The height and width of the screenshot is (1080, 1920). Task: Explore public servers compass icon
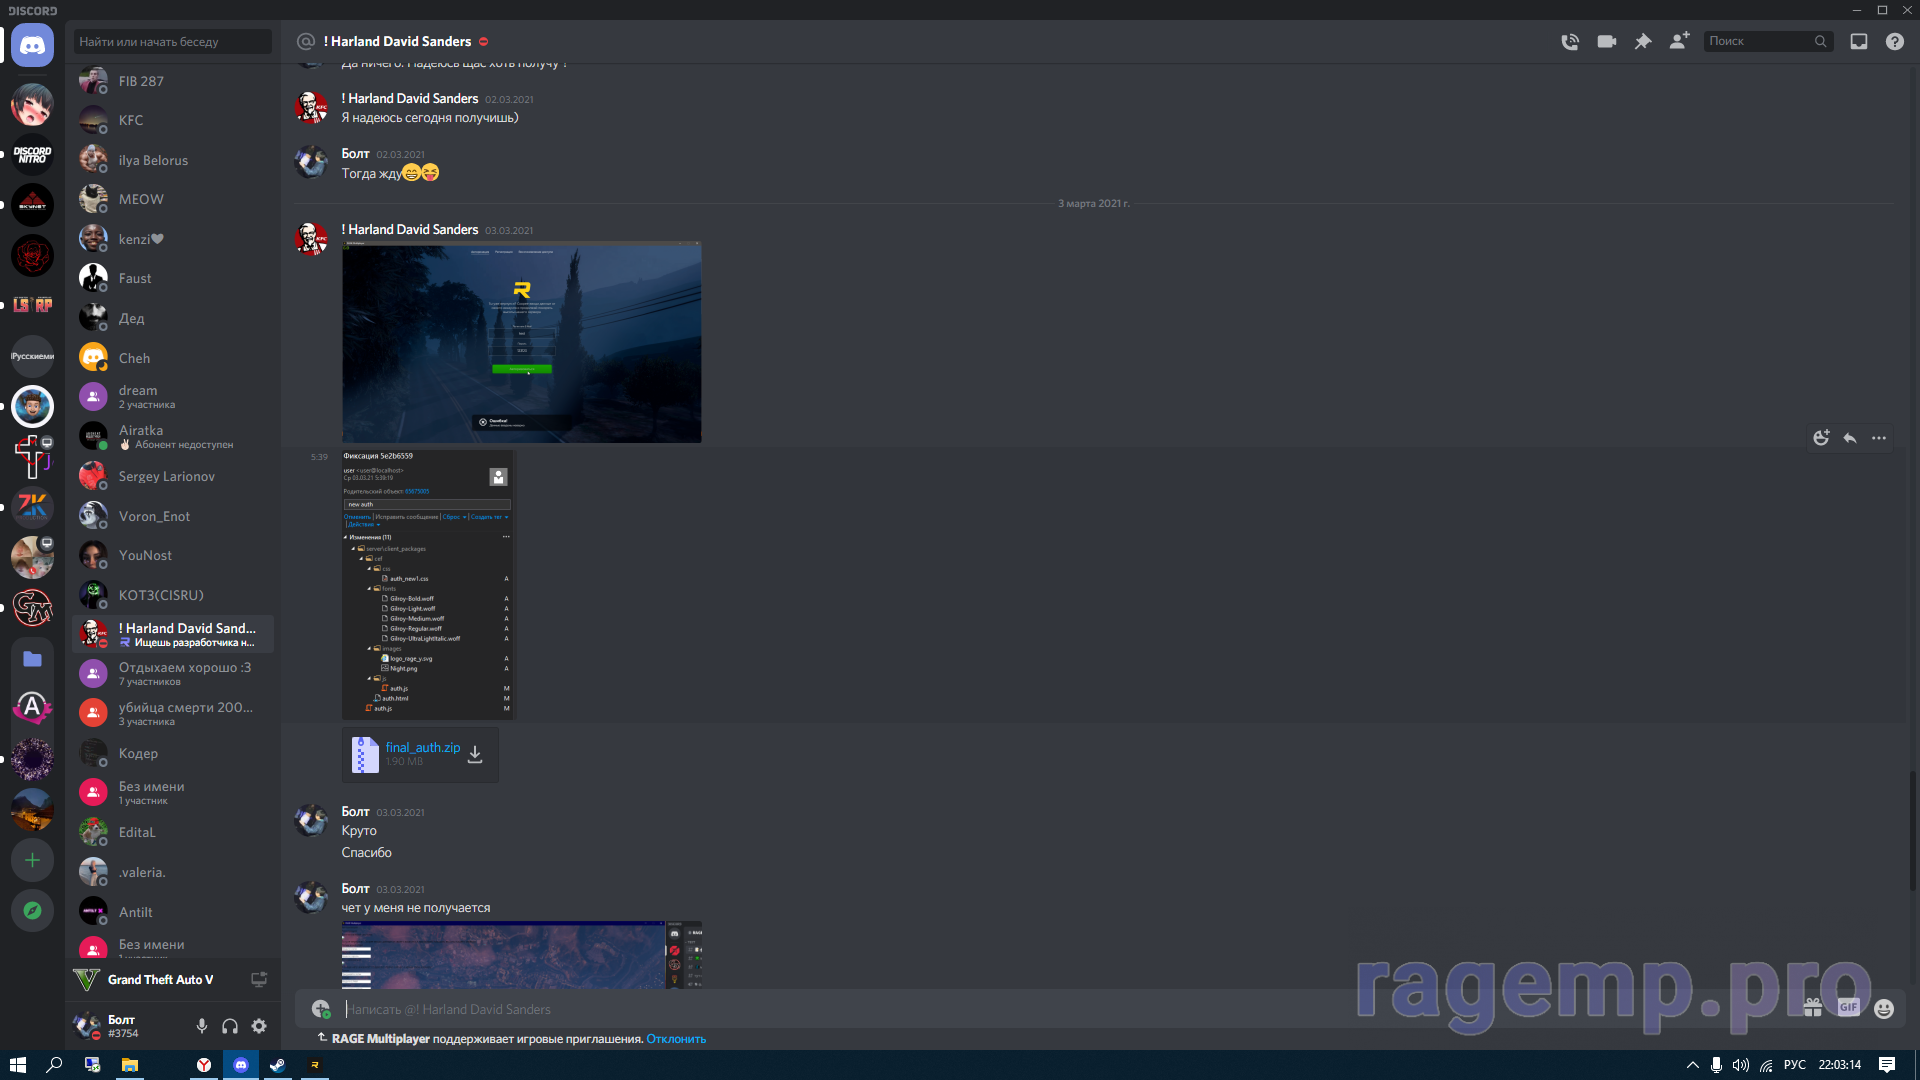pos(32,910)
